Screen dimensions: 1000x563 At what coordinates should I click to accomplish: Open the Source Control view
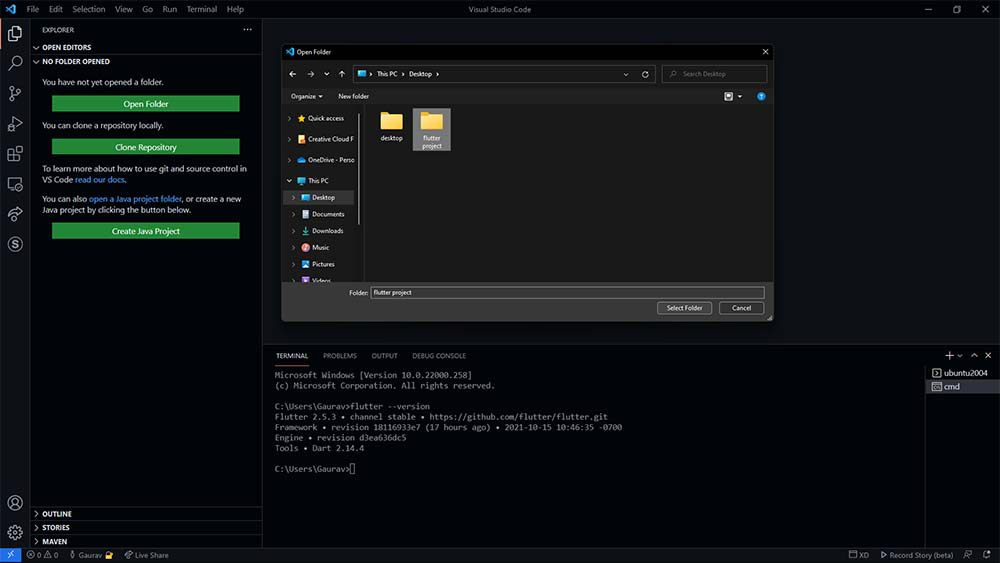click(x=15, y=93)
